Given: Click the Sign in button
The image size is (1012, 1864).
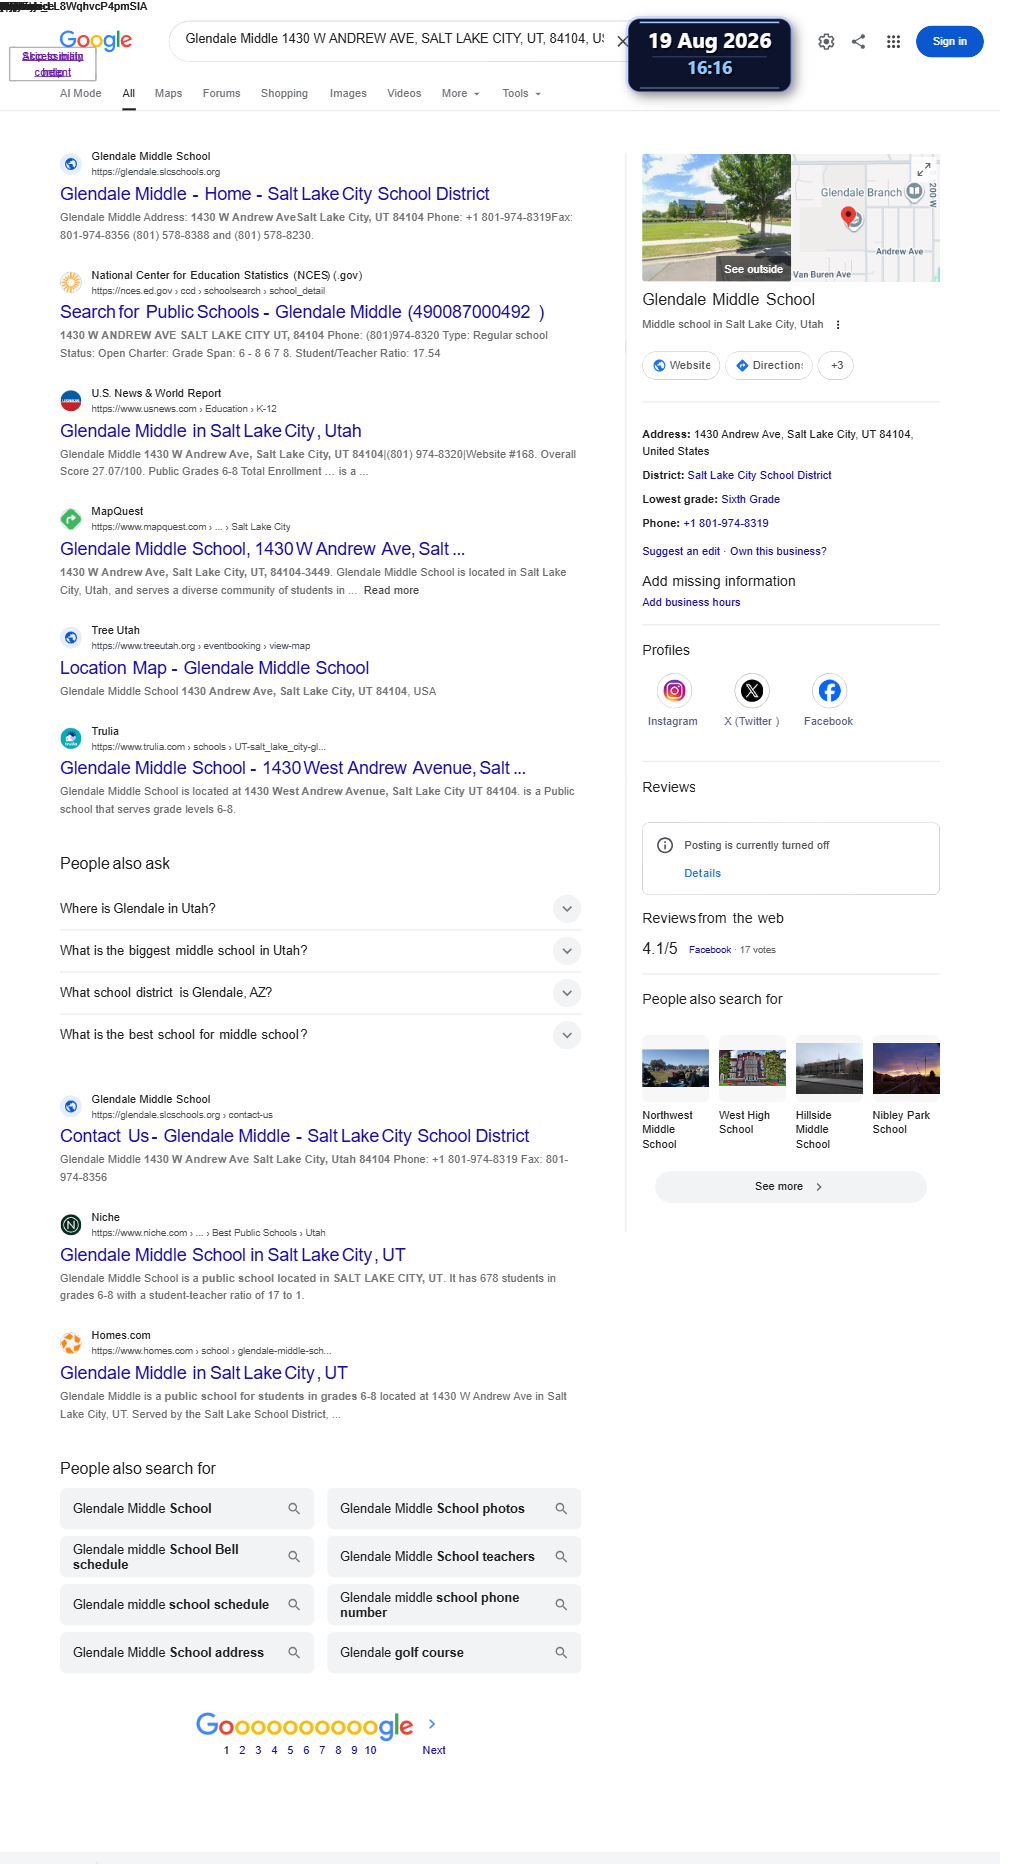Looking at the screenshot, I should (949, 42).
